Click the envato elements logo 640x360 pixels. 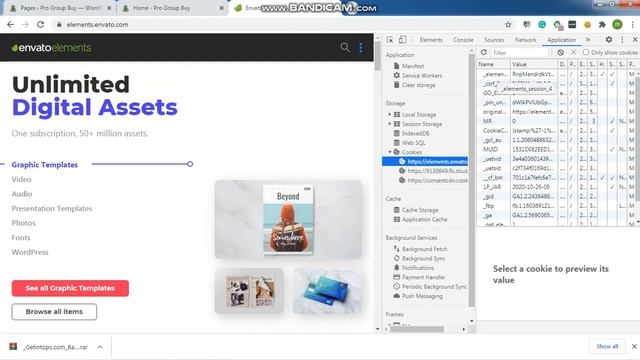click(x=51, y=48)
